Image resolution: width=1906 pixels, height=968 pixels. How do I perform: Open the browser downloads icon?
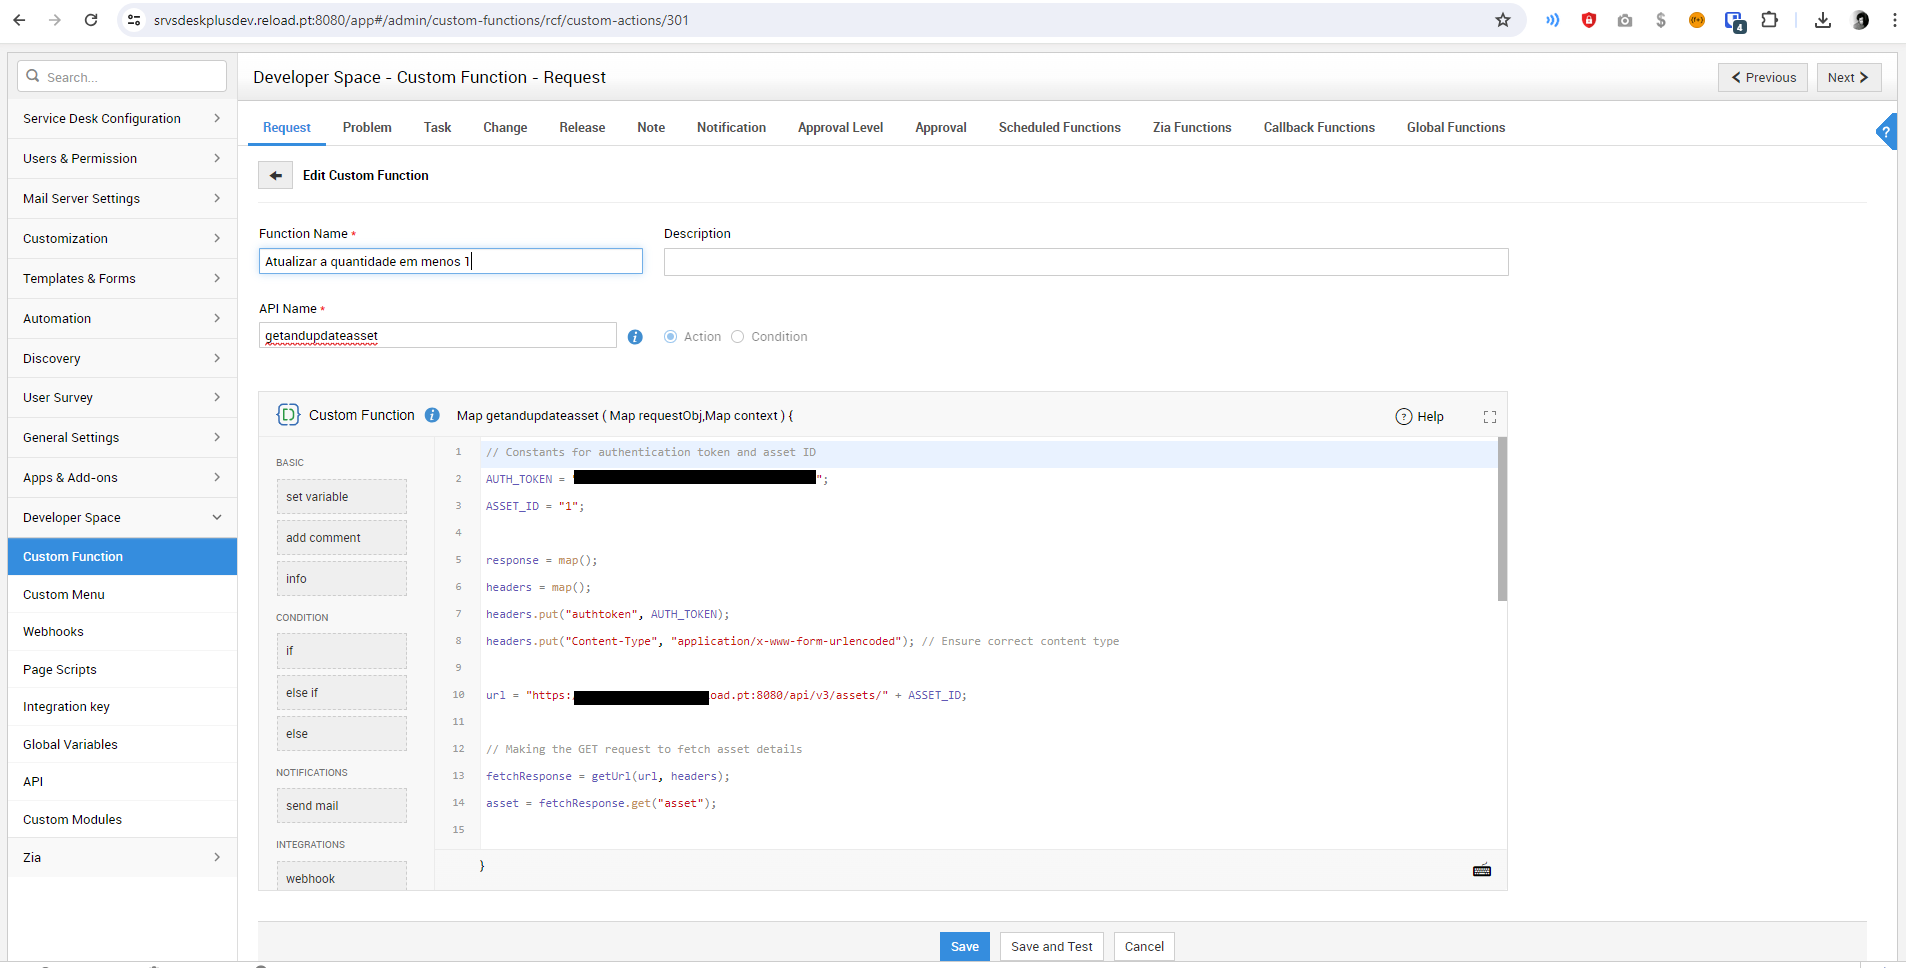pyautogui.click(x=1823, y=20)
